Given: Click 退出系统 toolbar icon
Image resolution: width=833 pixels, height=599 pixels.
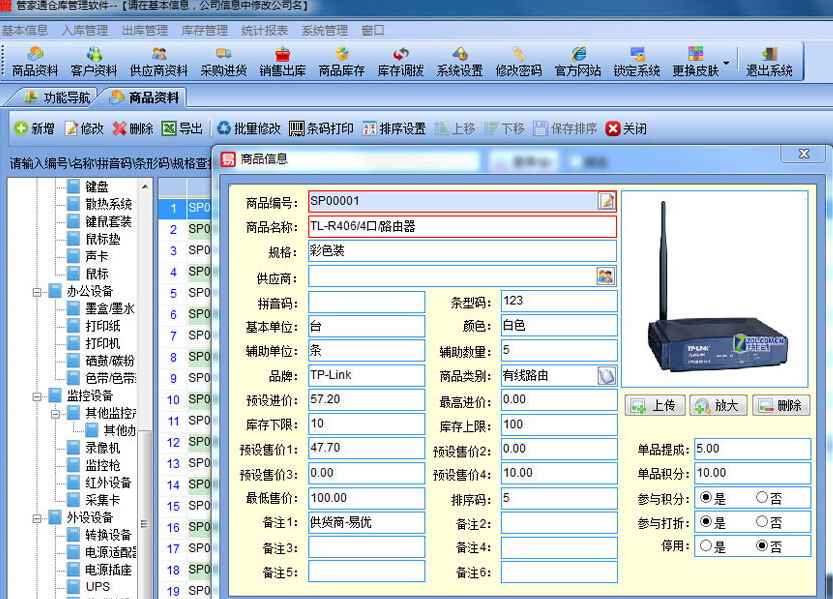Looking at the screenshot, I should tap(769, 62).
